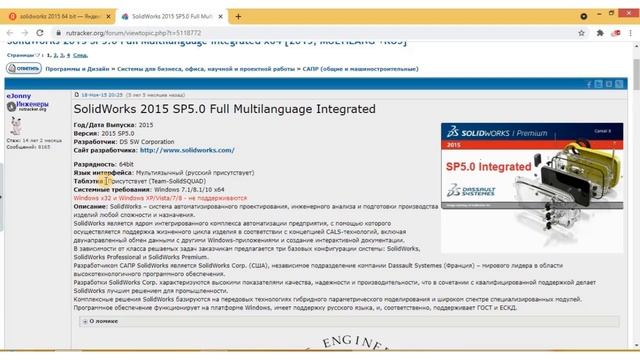Open the Chrome three-dot menu
The height and width of the screenshot is (360, 640).
pos(631,33)
